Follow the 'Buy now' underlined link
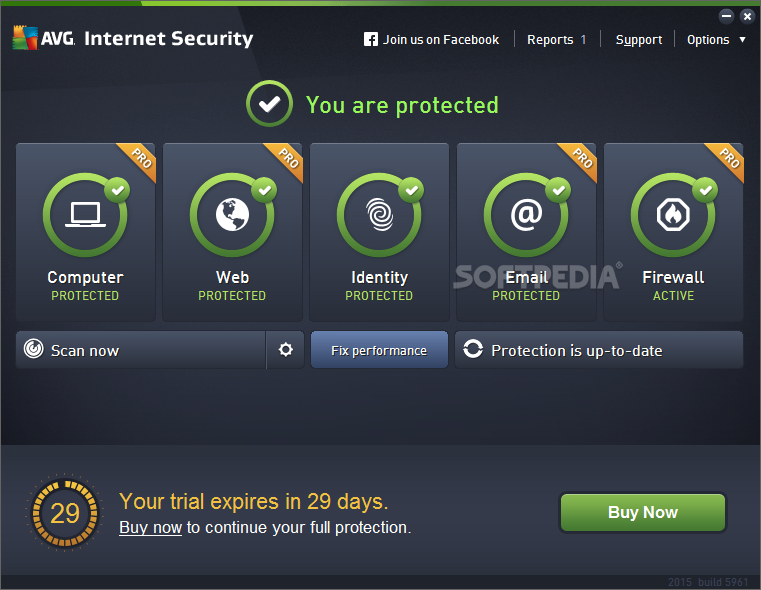Screen dimensions: 761x590 tap(150, 527)
